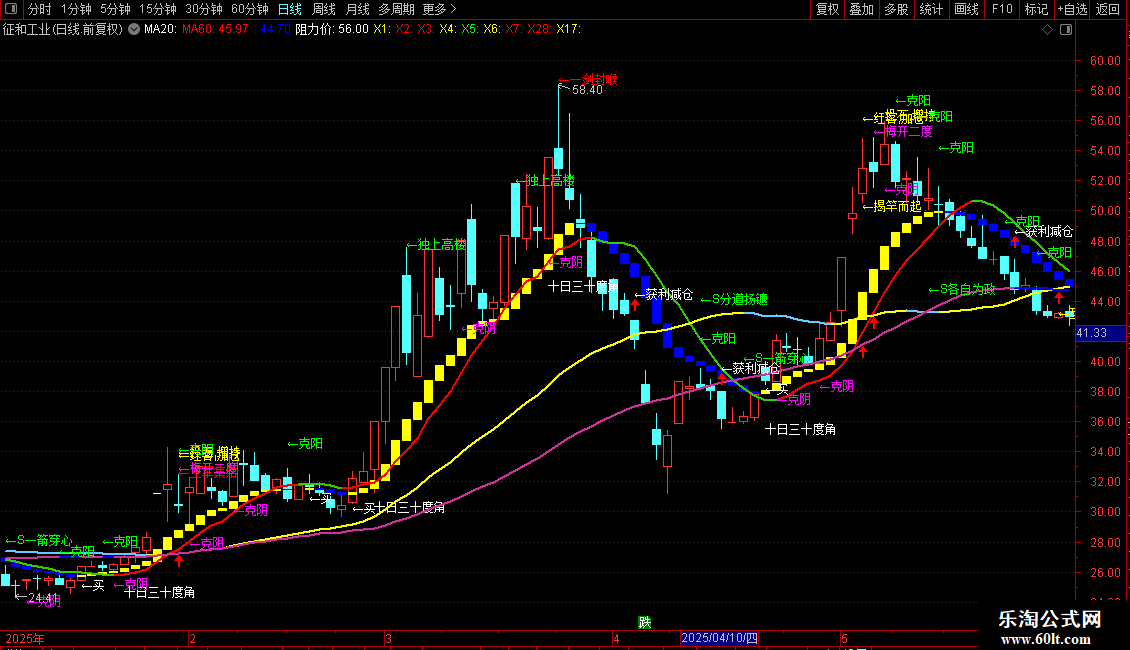
Task: Open the indicator dropdown next to 征和工业
Action: tap(134, 30)
